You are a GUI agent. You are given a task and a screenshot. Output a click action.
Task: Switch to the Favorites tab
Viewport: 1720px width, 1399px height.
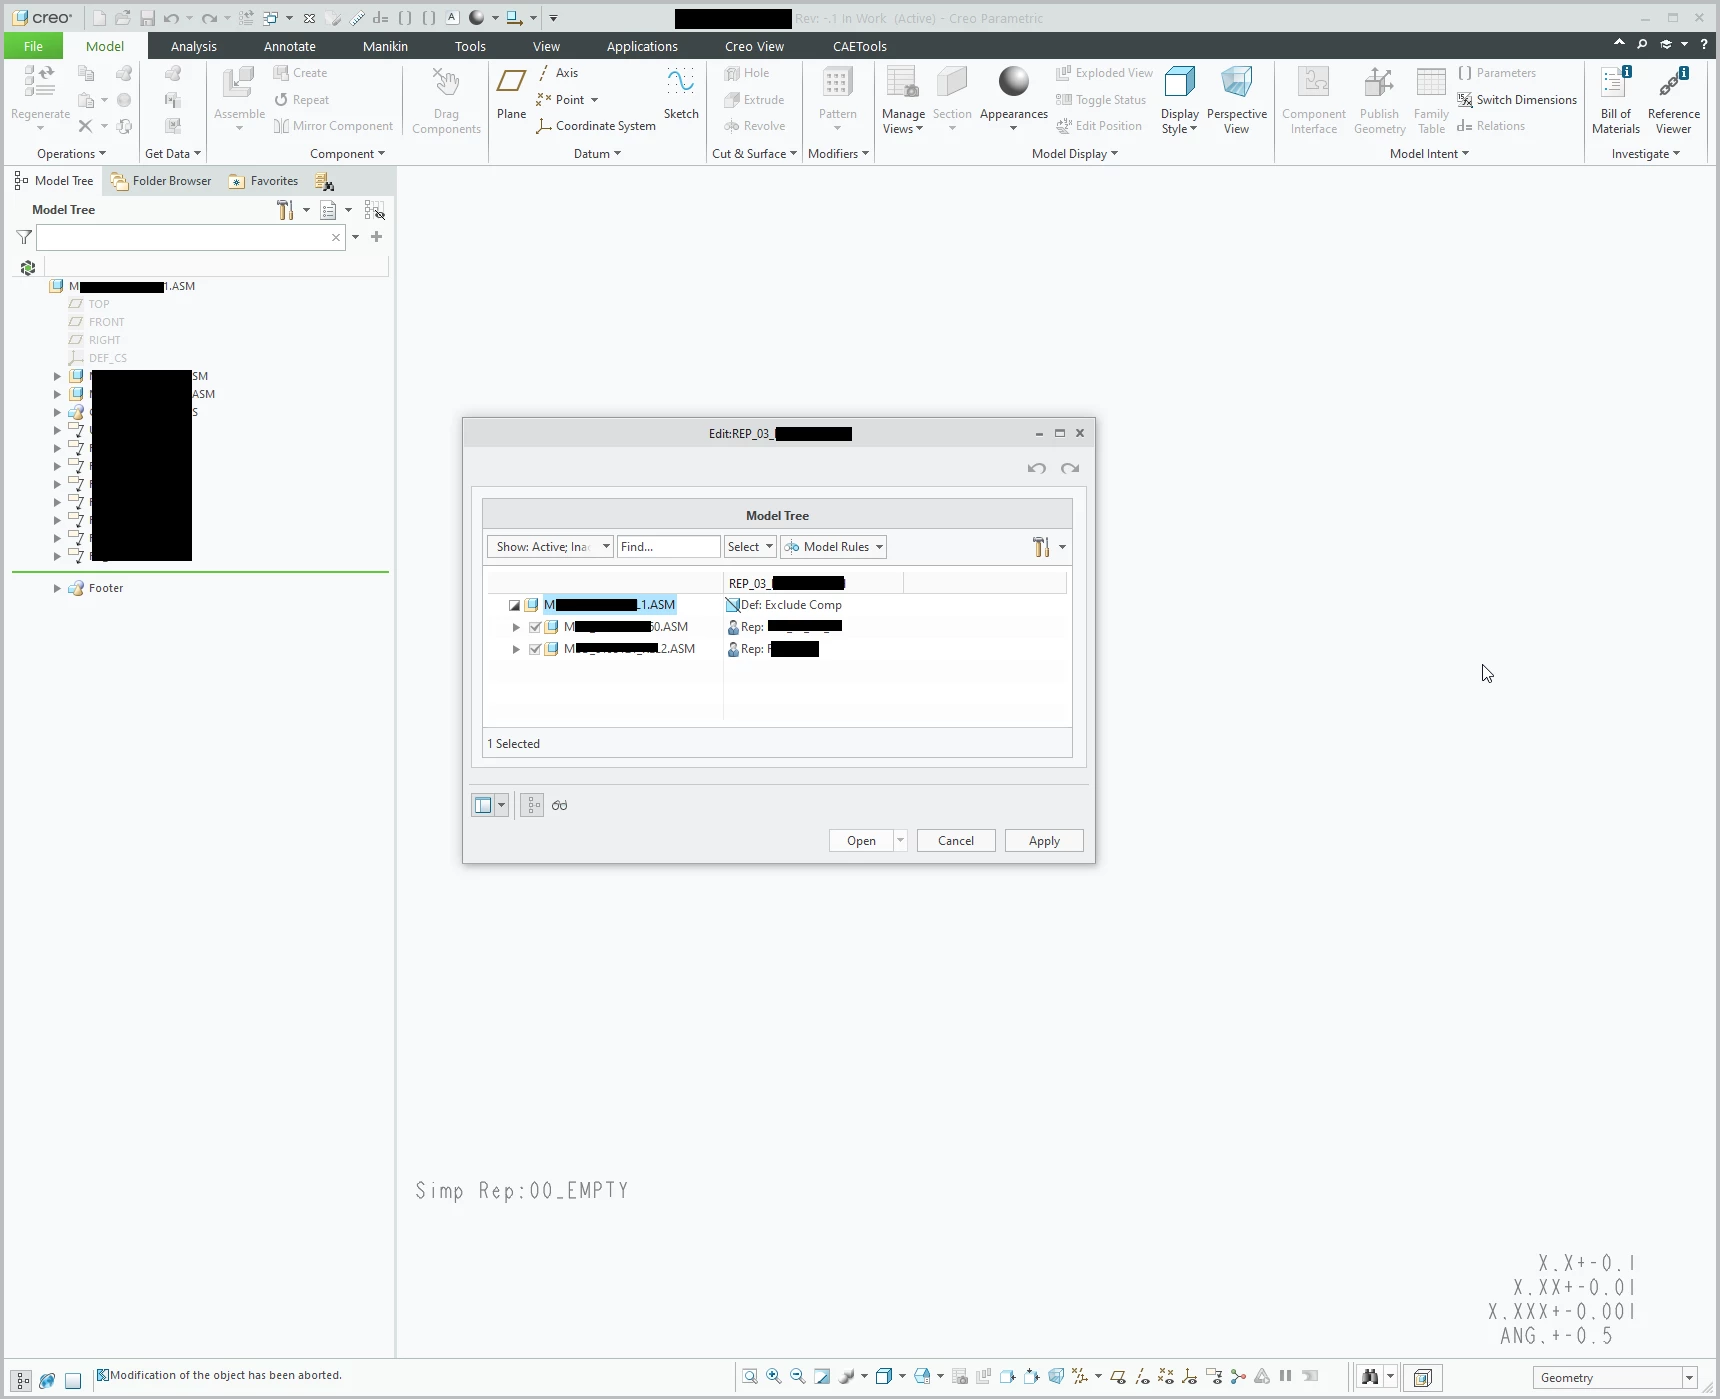[x=264, y=181]
